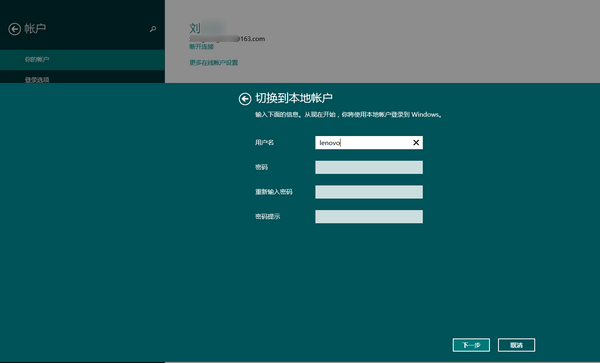Image resolution: width=600 pixels, height=363 pixels.
Task: Click the 帐户 sidebar title text
Action: tap(35, 29)
